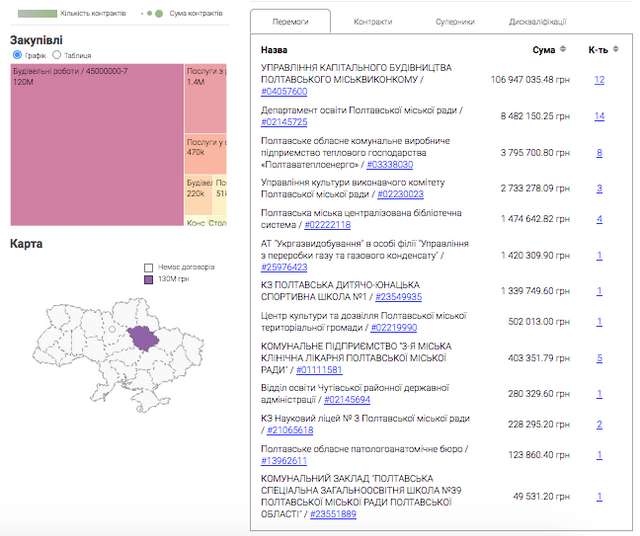Select the Перемоги tab

coord(291,21)
